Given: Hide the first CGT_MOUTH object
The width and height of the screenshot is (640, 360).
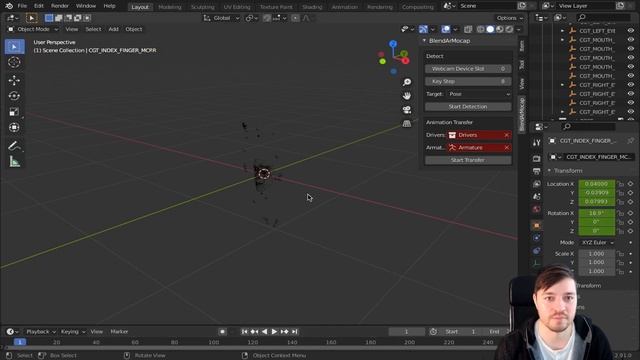Looking at the screenshot, I should pyautogui.click(x=631, y=40).
